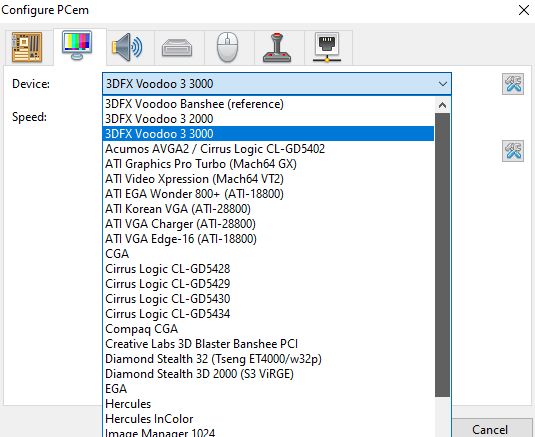Click the Device combo box showing Voodoo 3 3000
The height and width of the screenshot is (437, 535).
[x=277, y=84]
